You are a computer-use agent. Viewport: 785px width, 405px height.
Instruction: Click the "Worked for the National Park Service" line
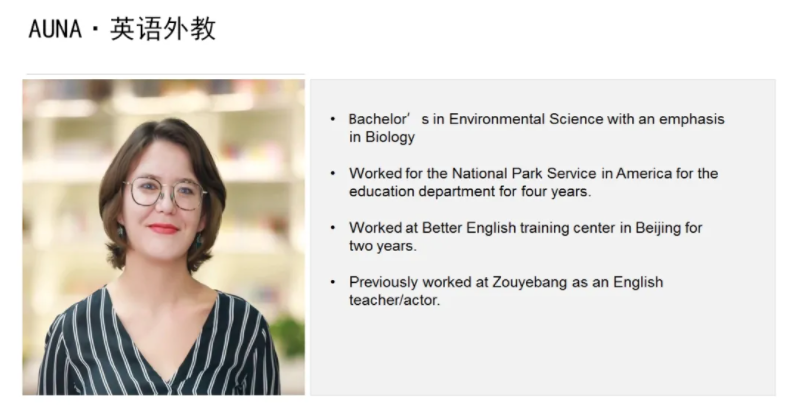[x=533, y=173]
